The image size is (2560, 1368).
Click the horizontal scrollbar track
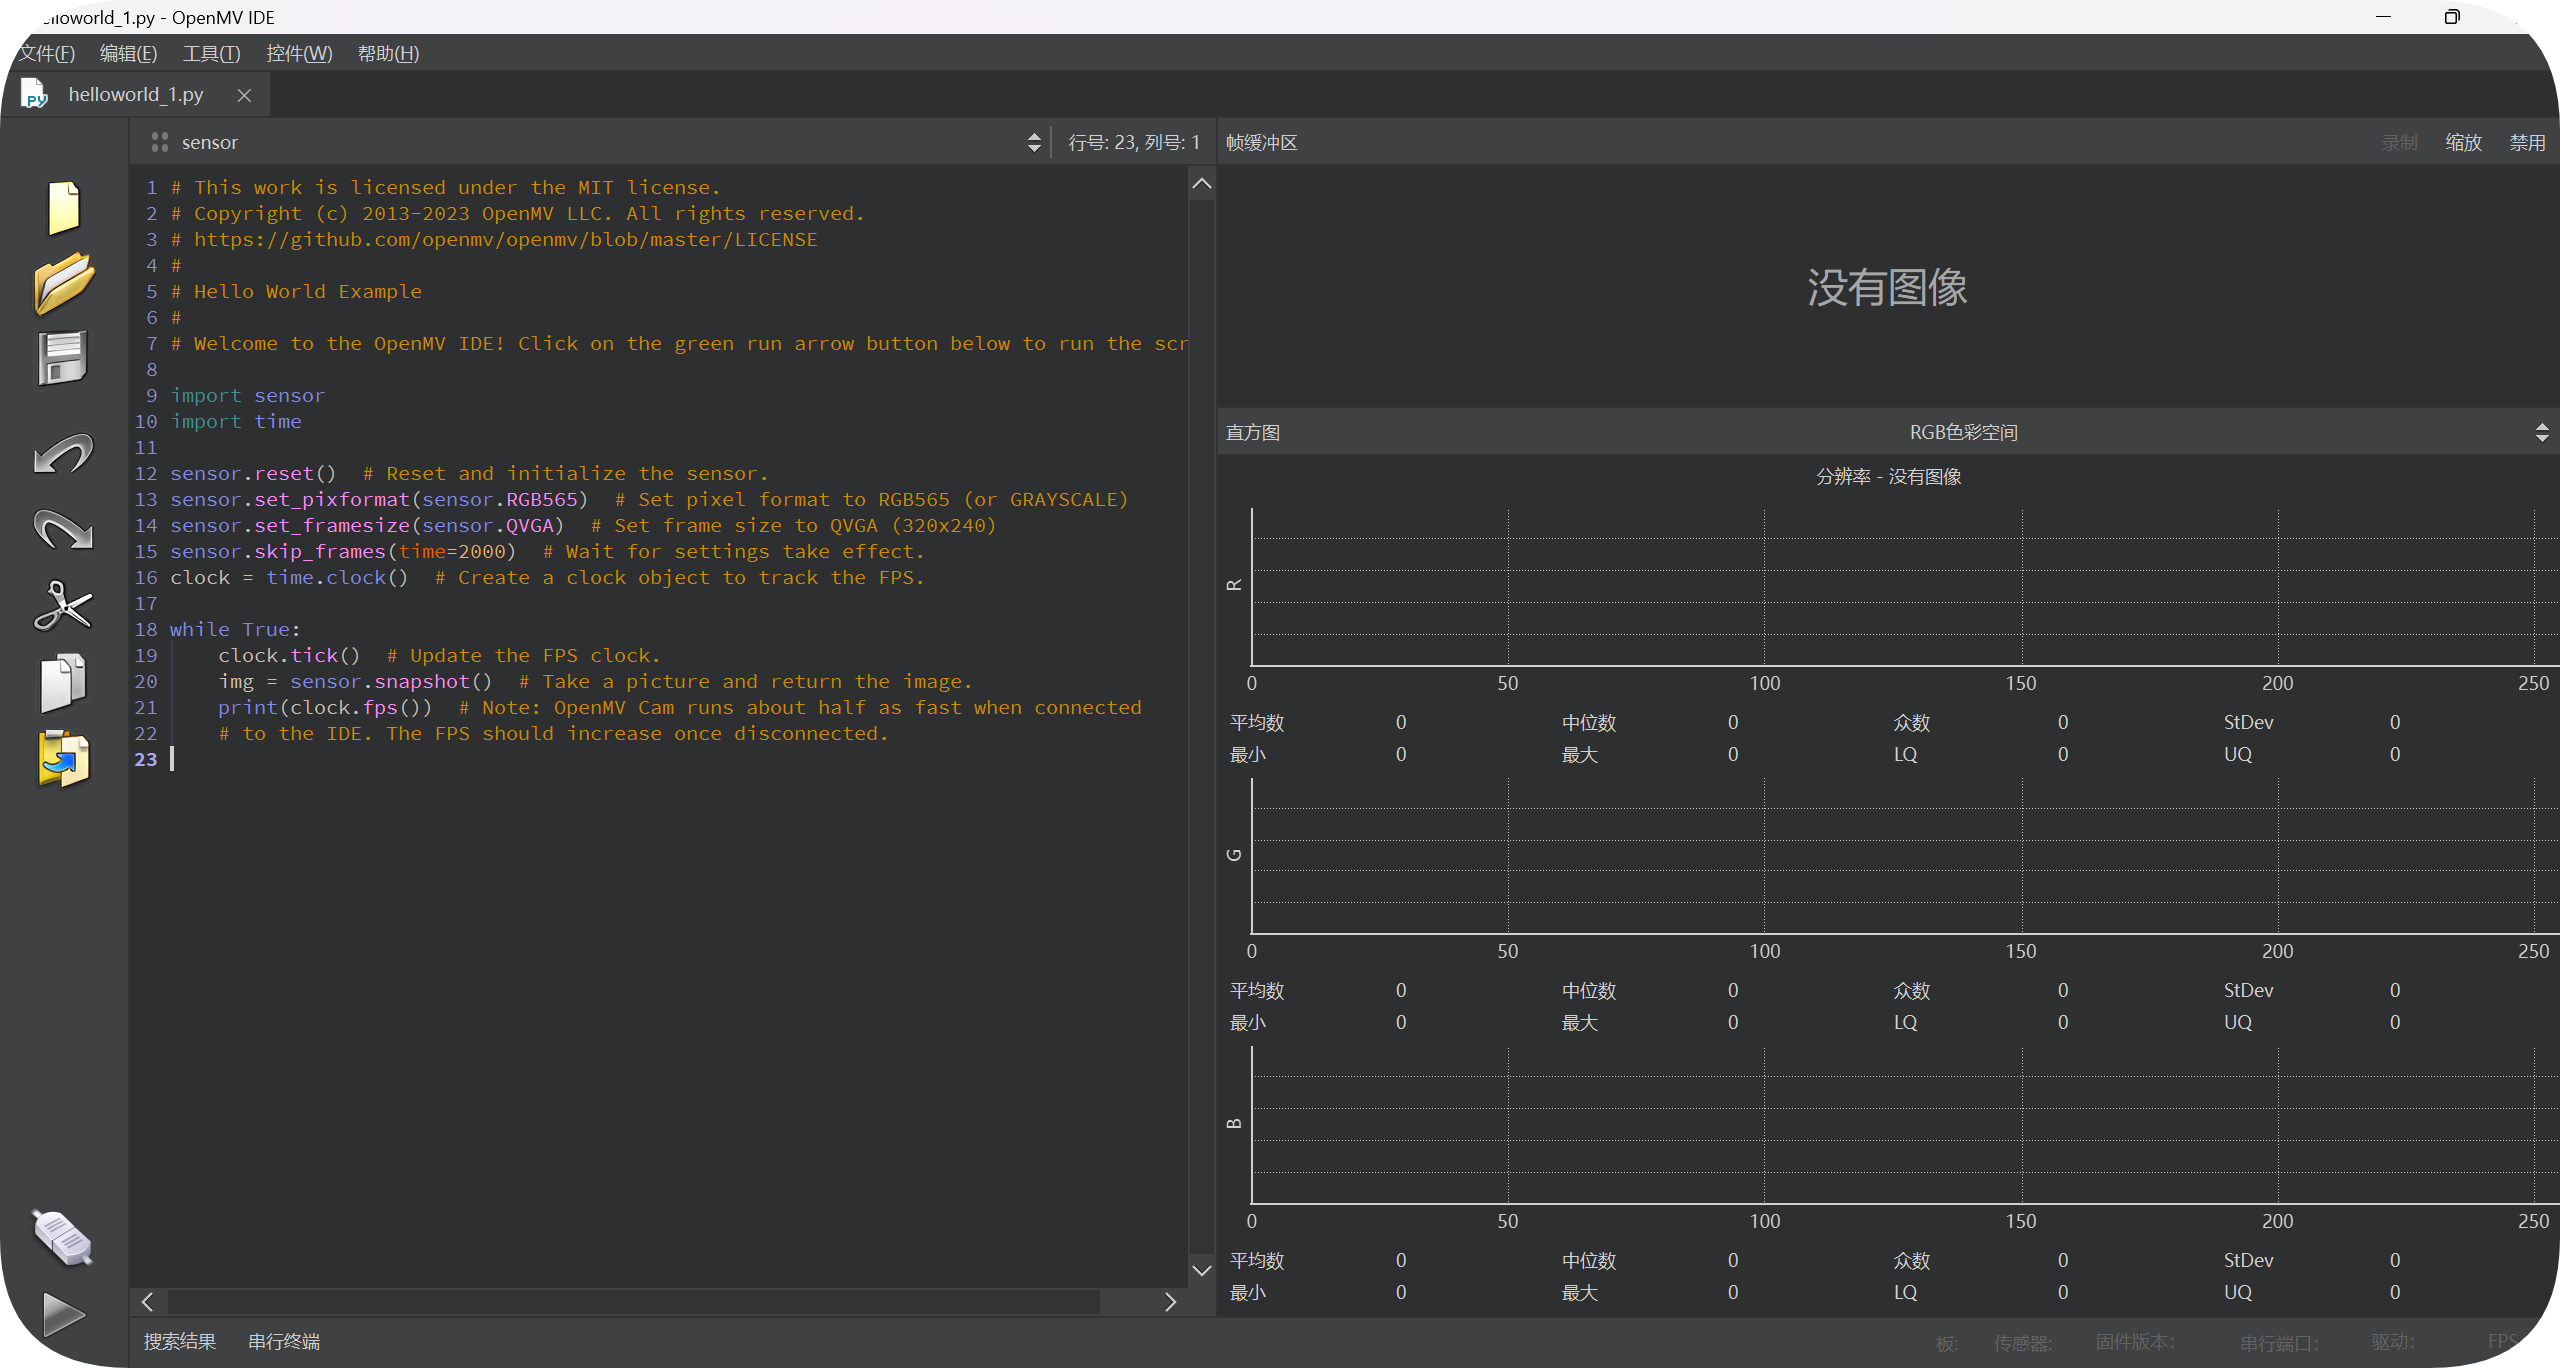(634, 1301)
